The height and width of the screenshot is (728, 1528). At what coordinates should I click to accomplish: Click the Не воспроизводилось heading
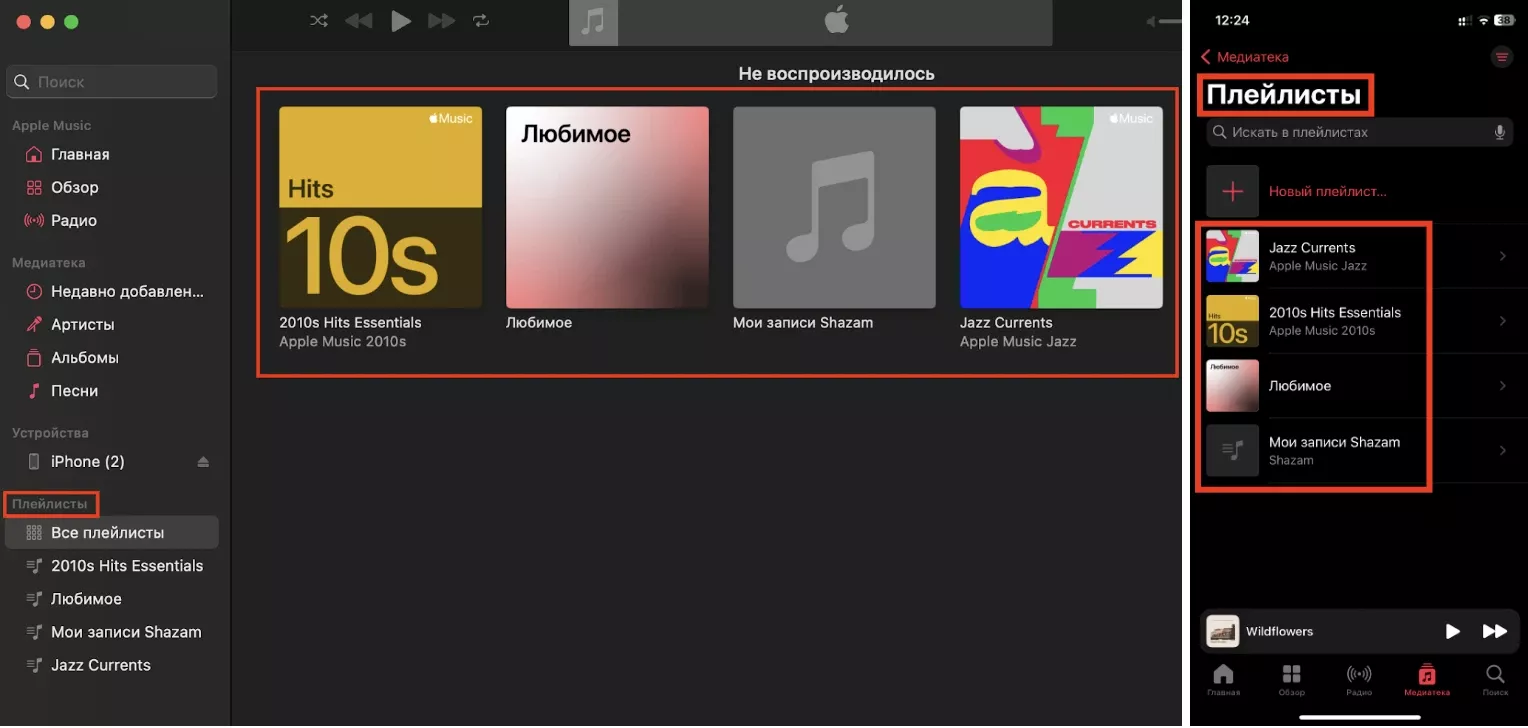tap(836, 73)
